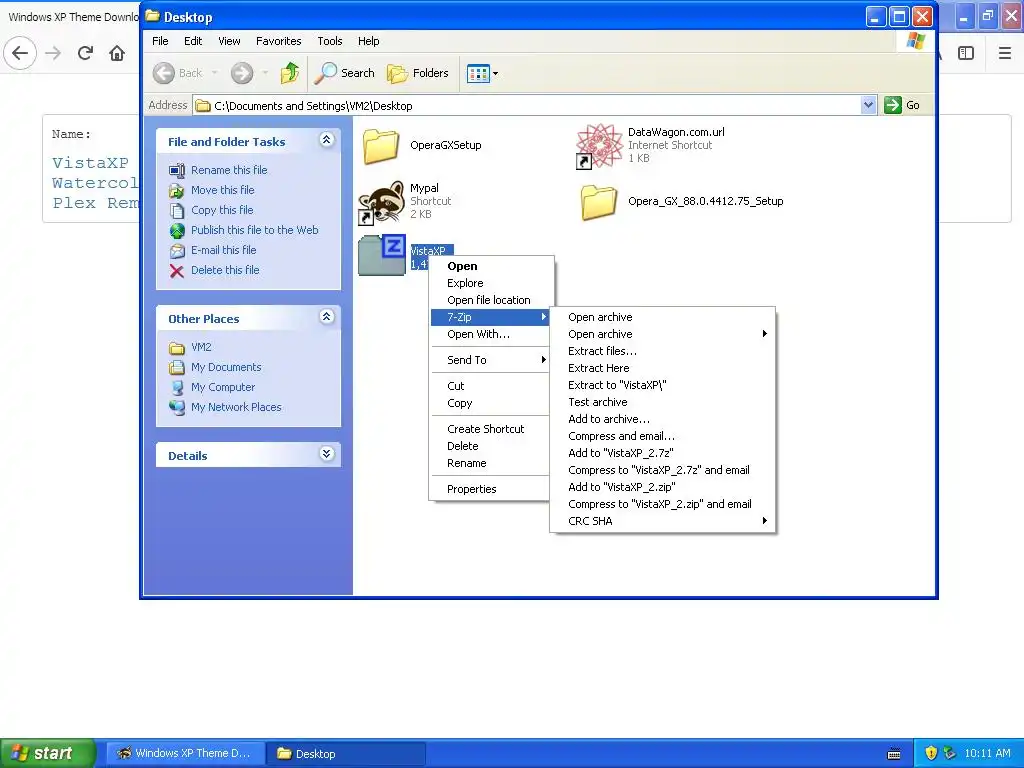Choose Add to archive...
The width and height of the screenshot is (1024, 768).
point(662,419)
